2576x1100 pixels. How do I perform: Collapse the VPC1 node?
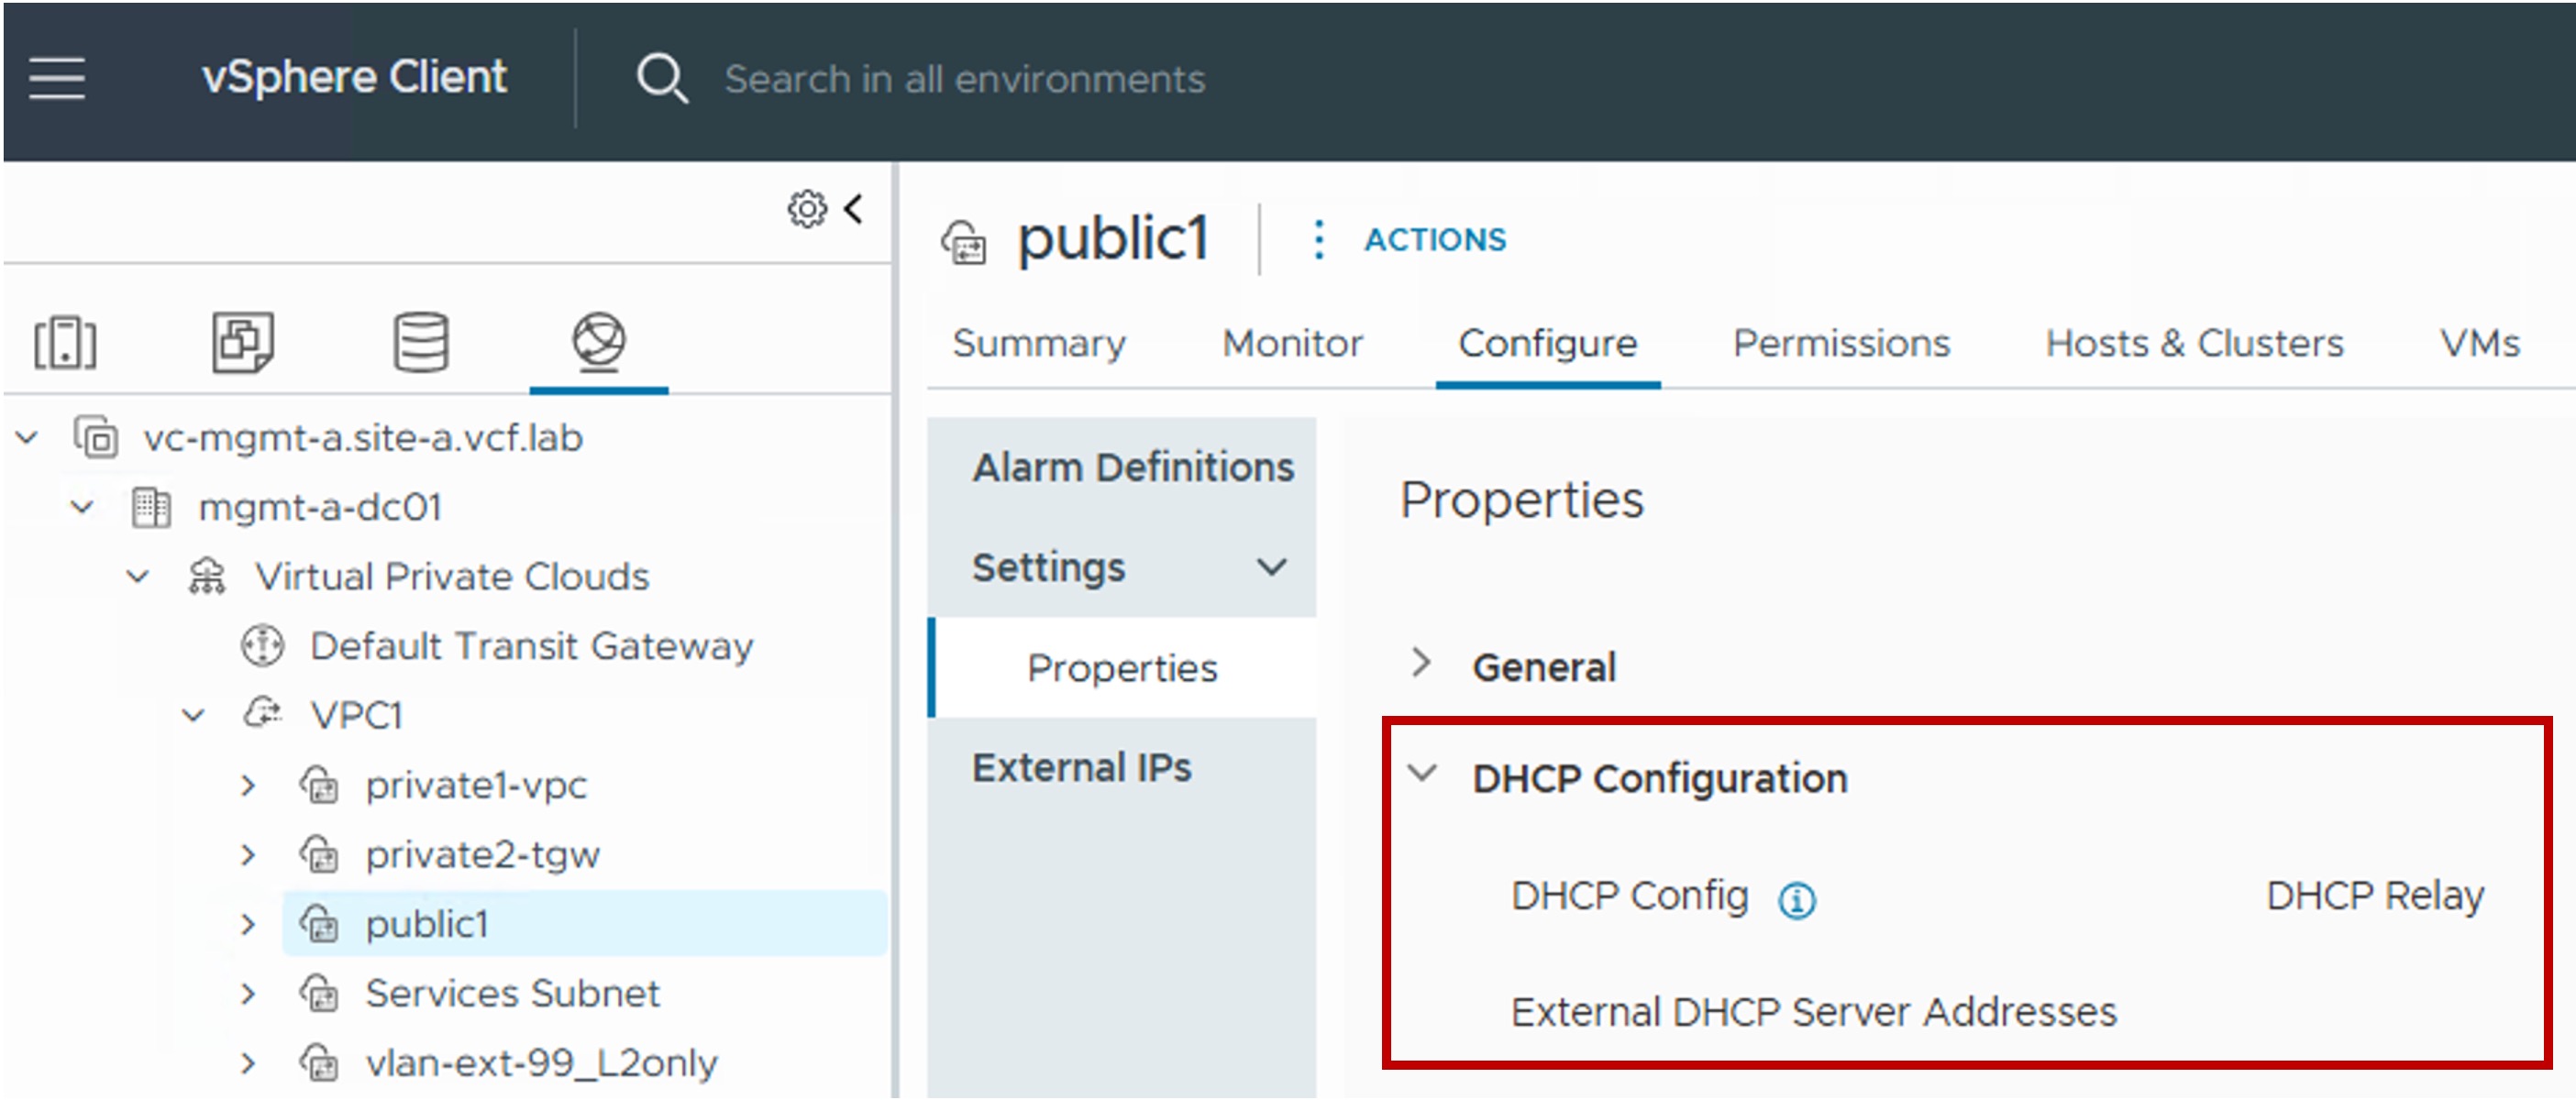[x=193, y=716]
